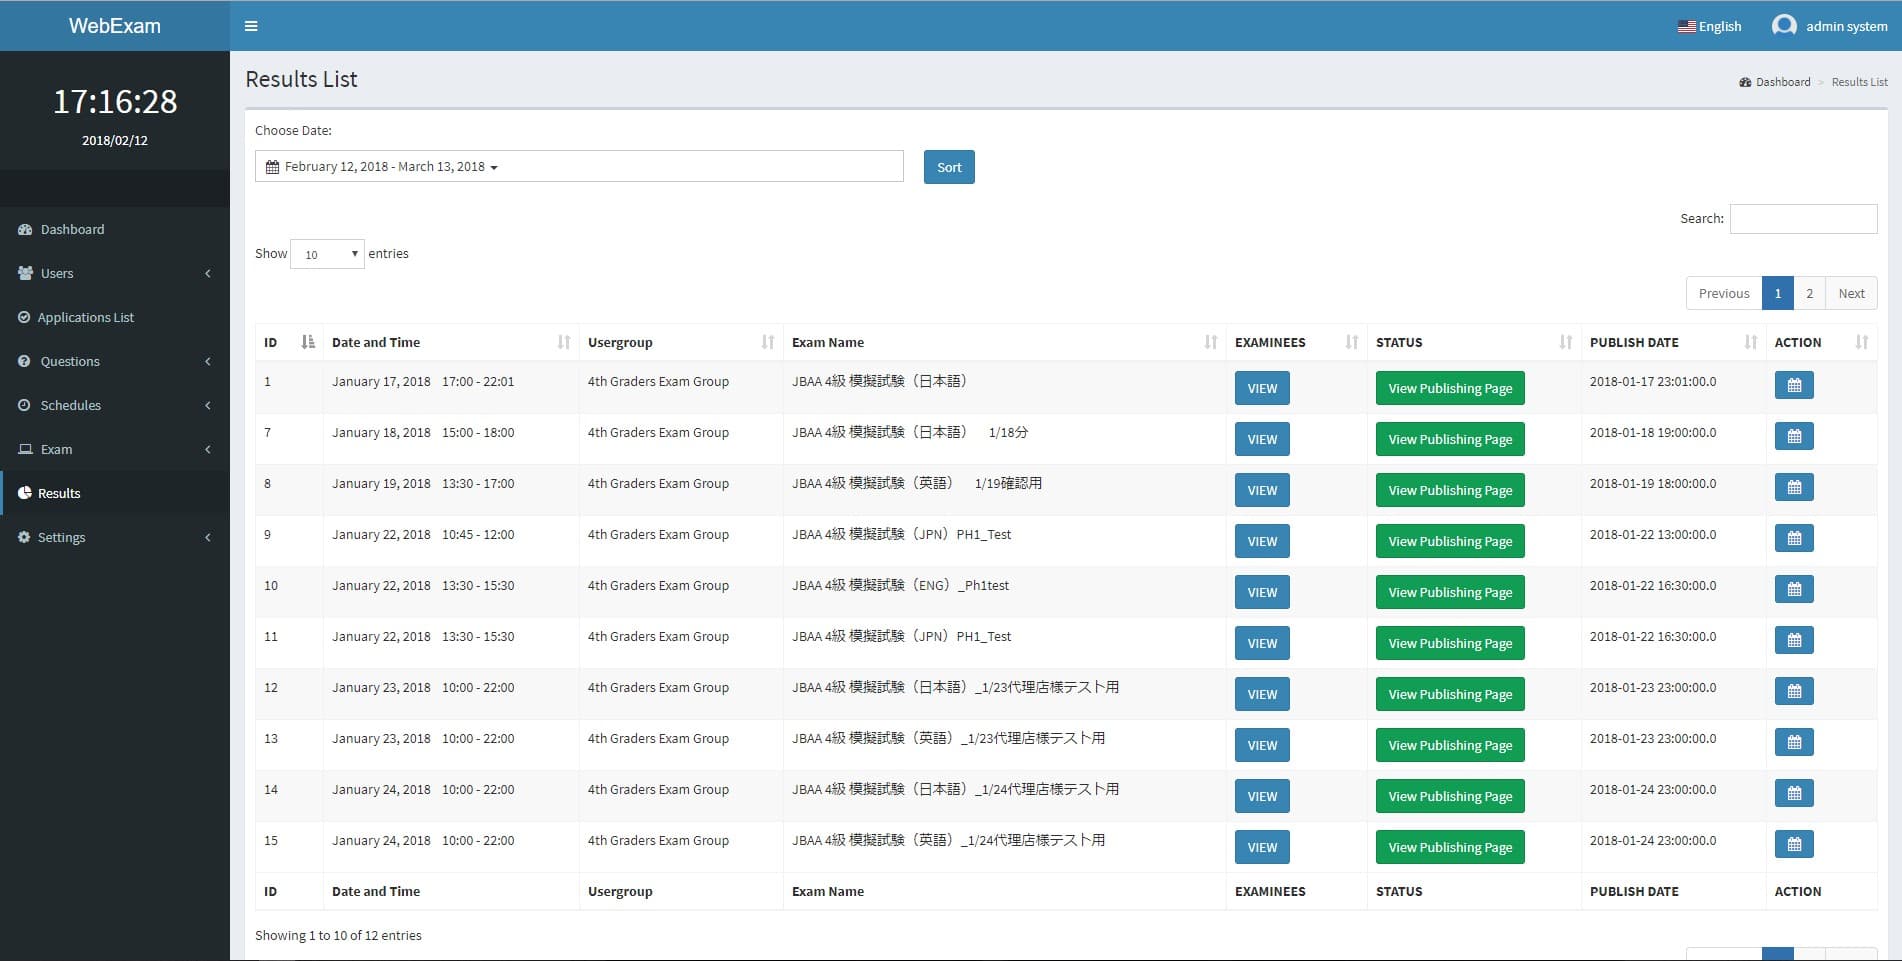The height and width of the screenshot is (961, 1902).
Task: Sort table by ID column sort icon
Action: click(x=308, y=342)
